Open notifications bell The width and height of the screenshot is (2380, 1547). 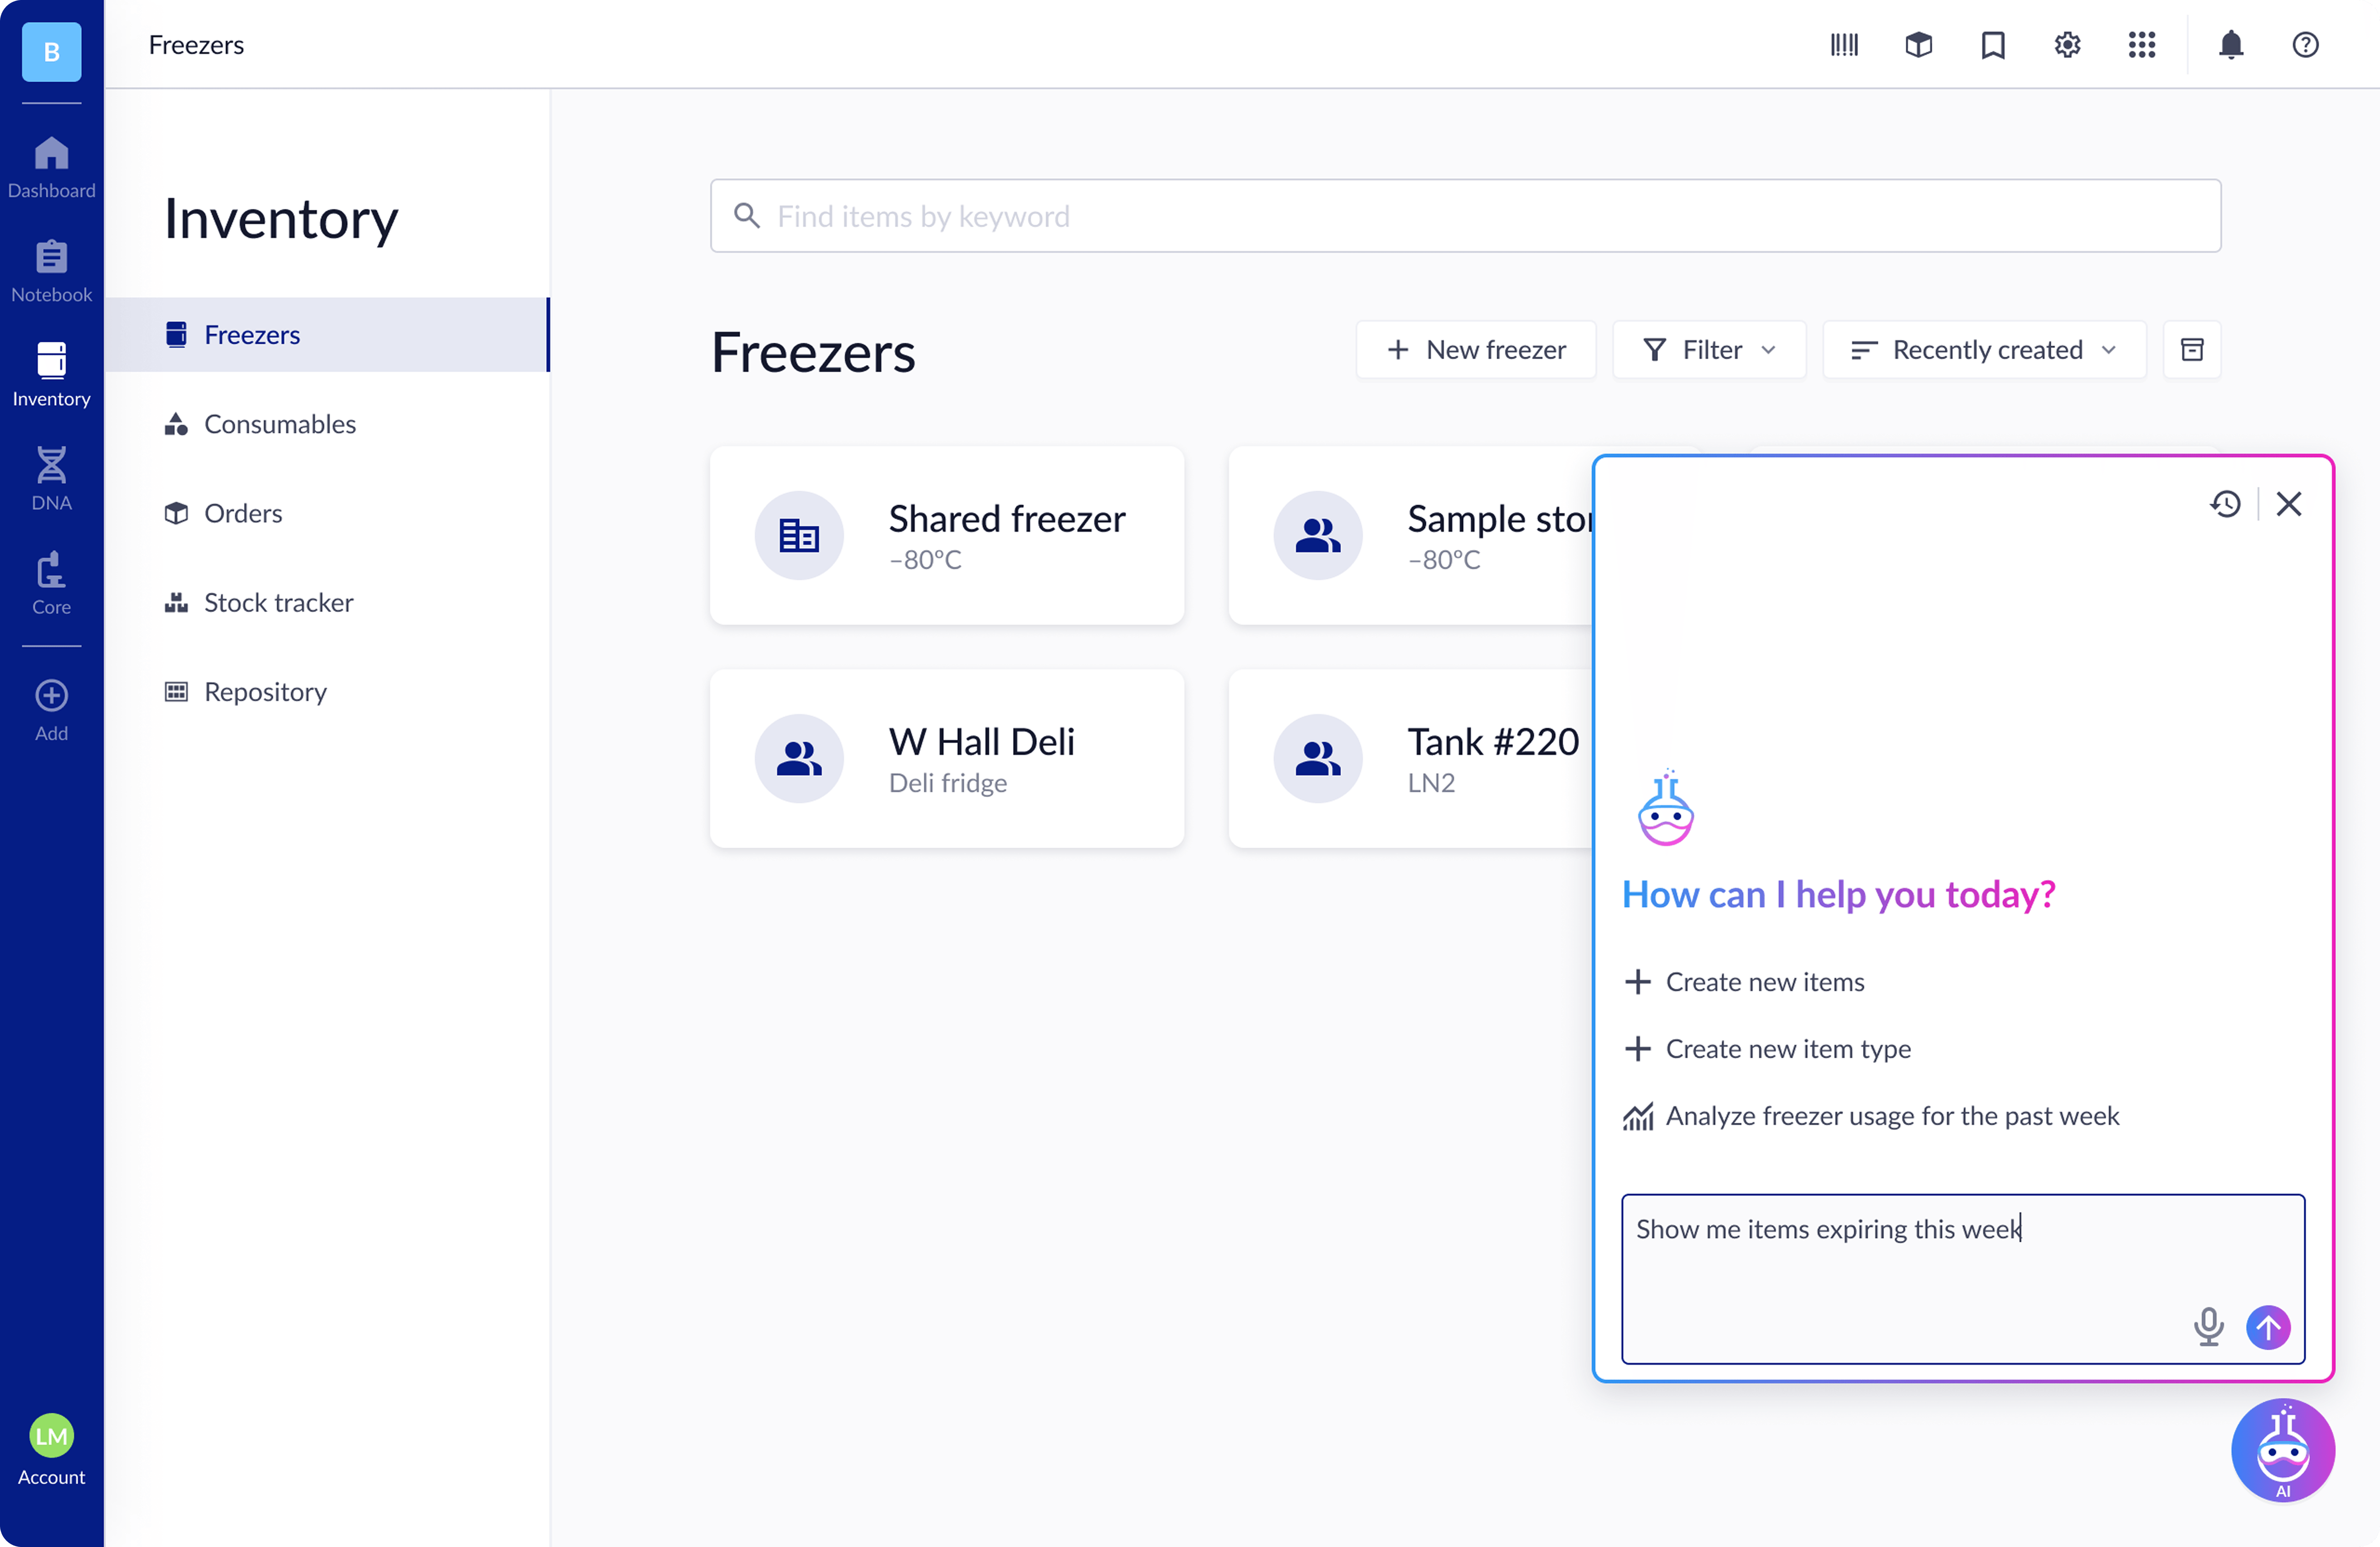2231,44
